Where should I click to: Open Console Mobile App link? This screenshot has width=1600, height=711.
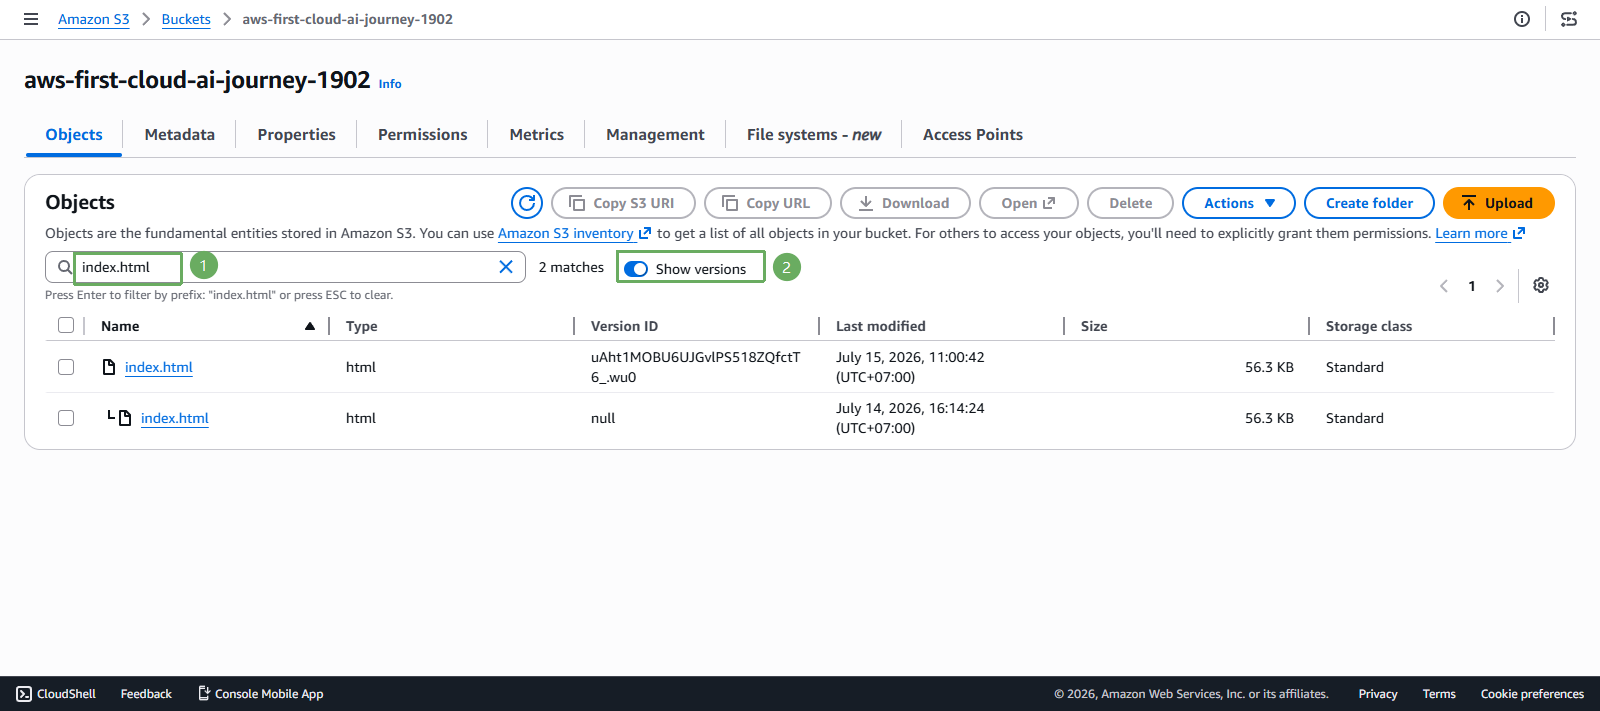[260, 694]
